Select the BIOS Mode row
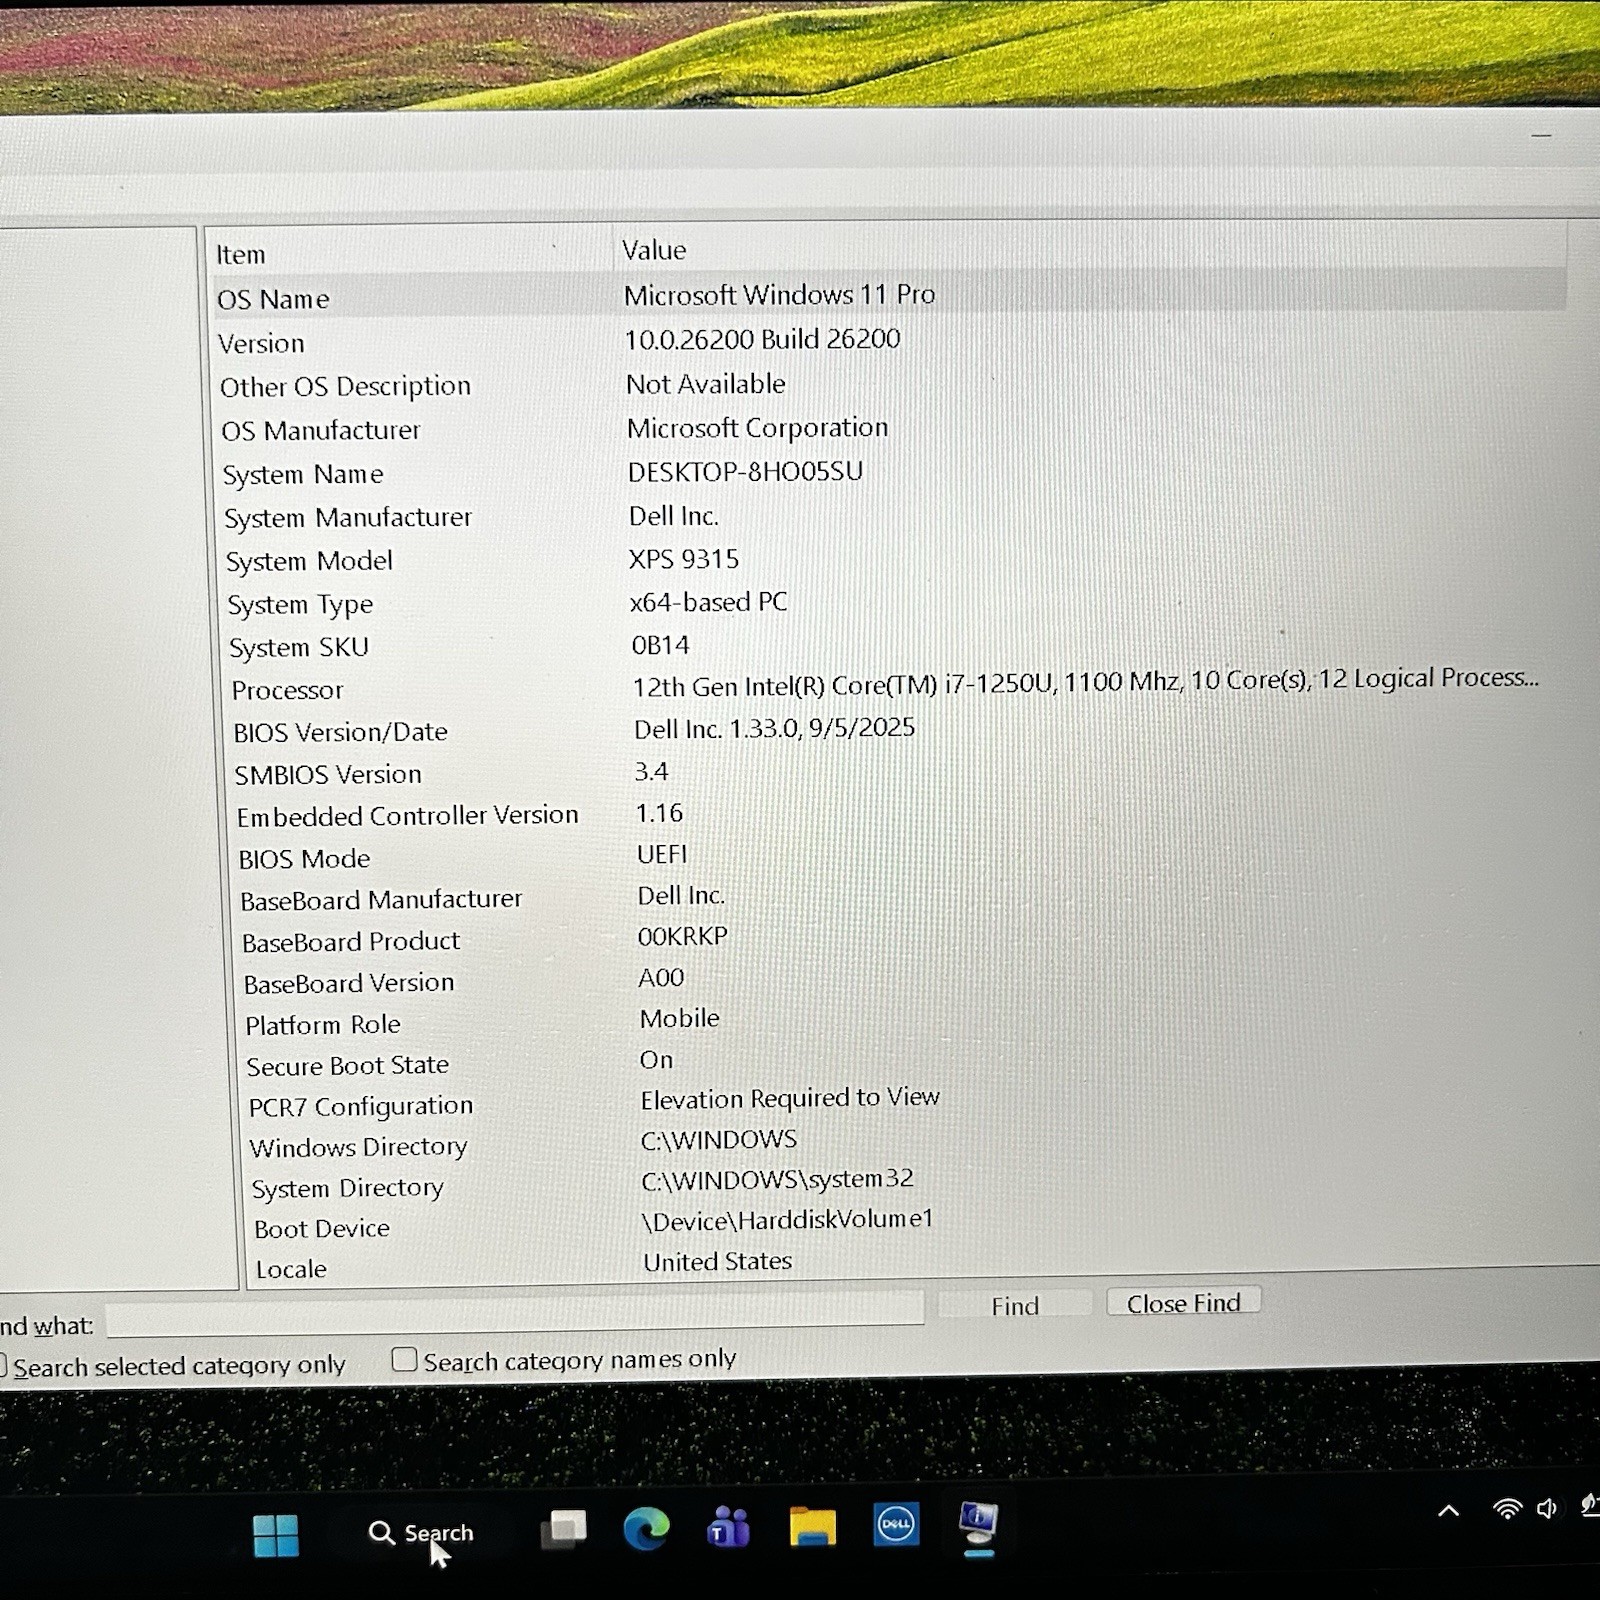This screenshot has height=1600, width=1600. click(890, 857)
